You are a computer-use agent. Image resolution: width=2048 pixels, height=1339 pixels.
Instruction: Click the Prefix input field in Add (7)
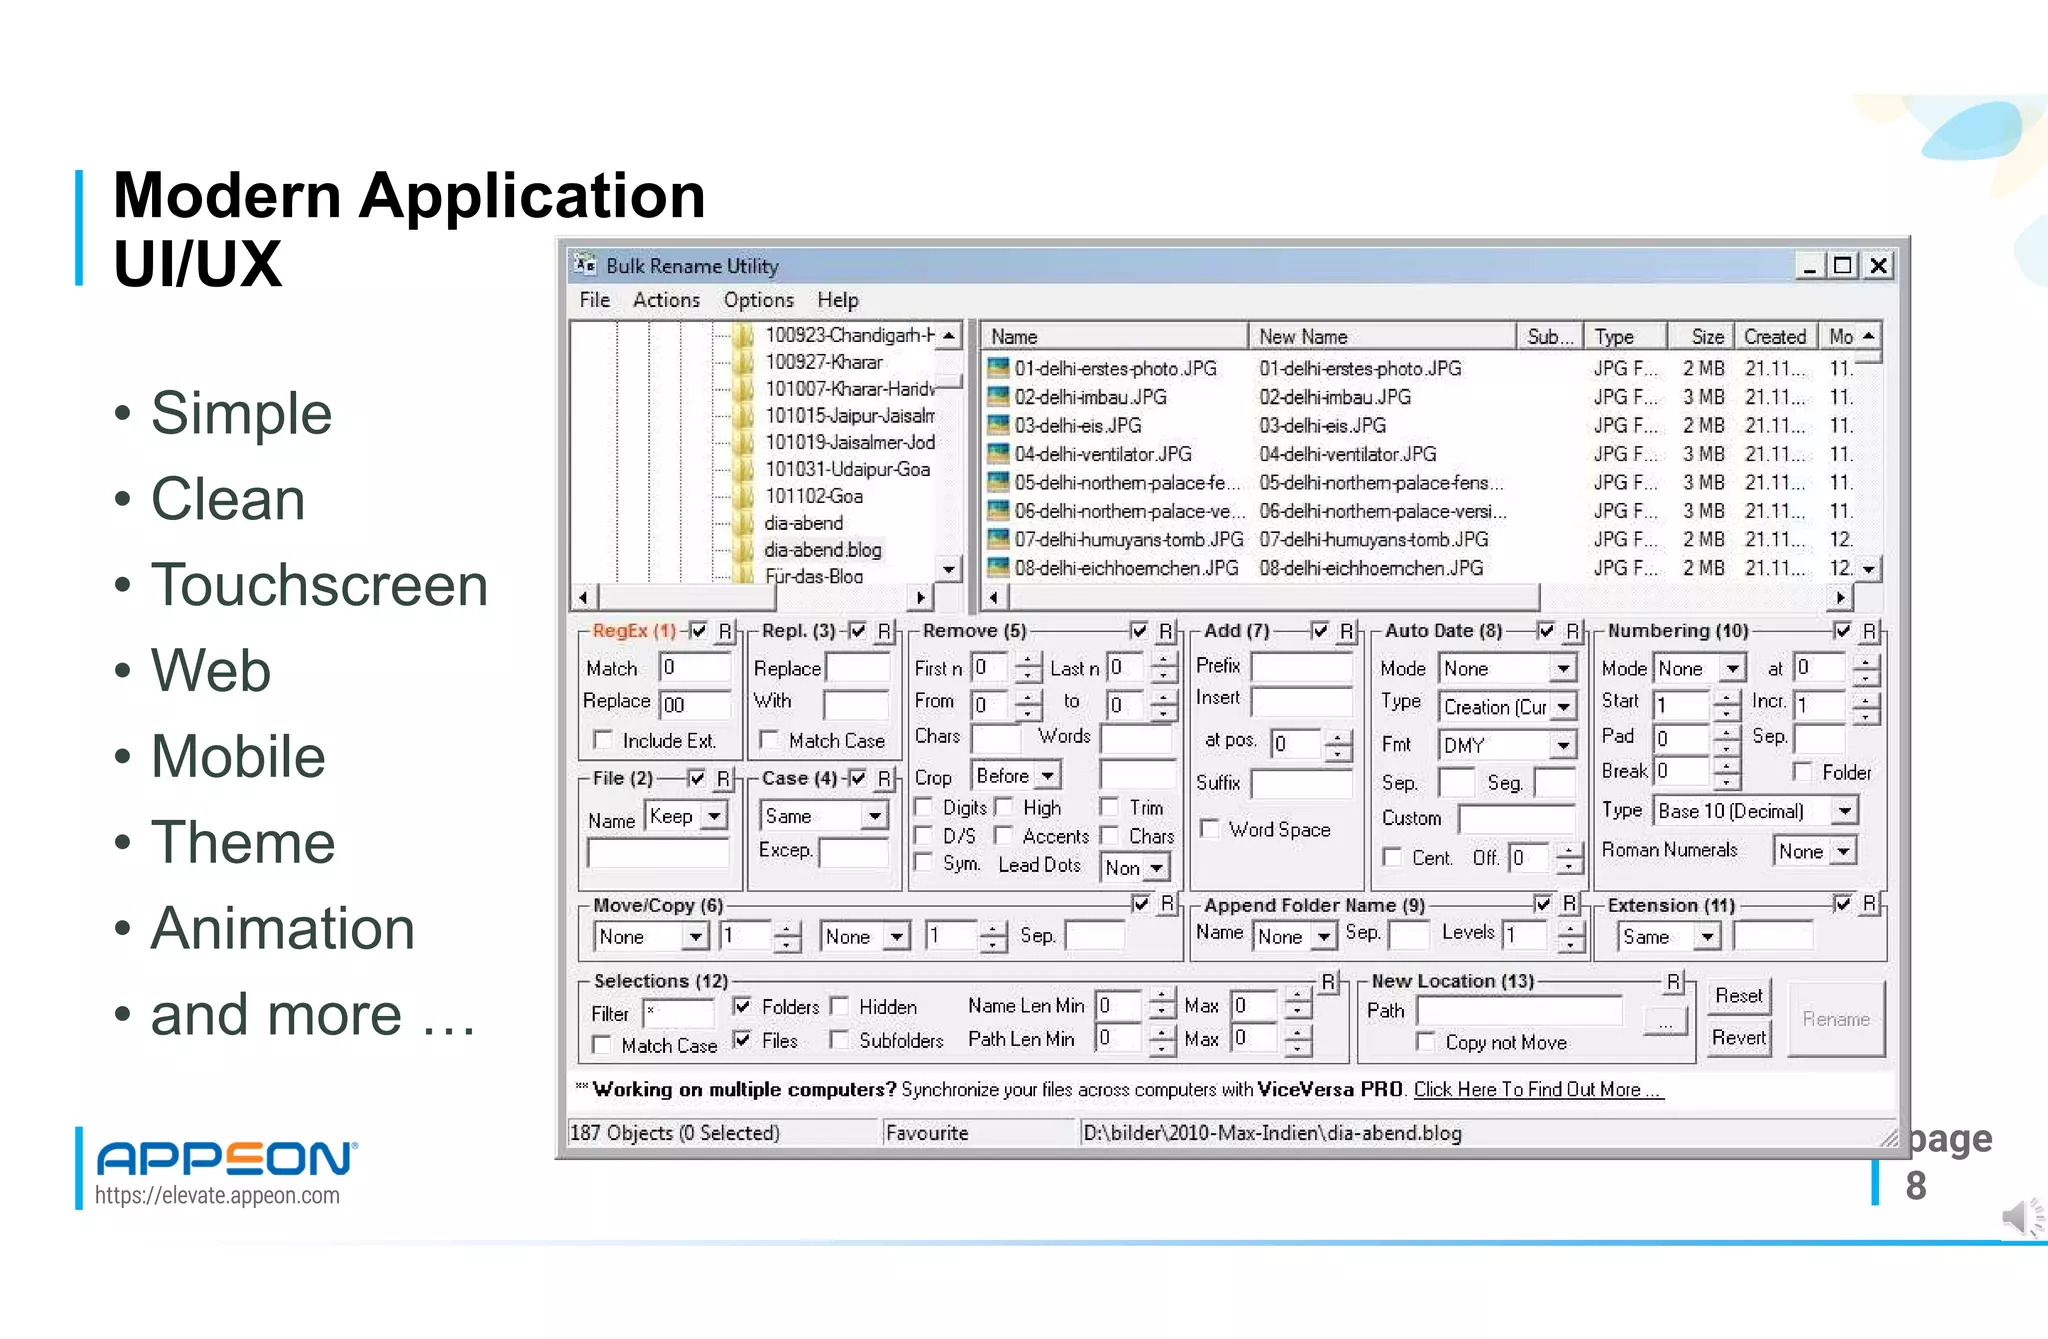pyautogui.click(x=1301, y=666)
